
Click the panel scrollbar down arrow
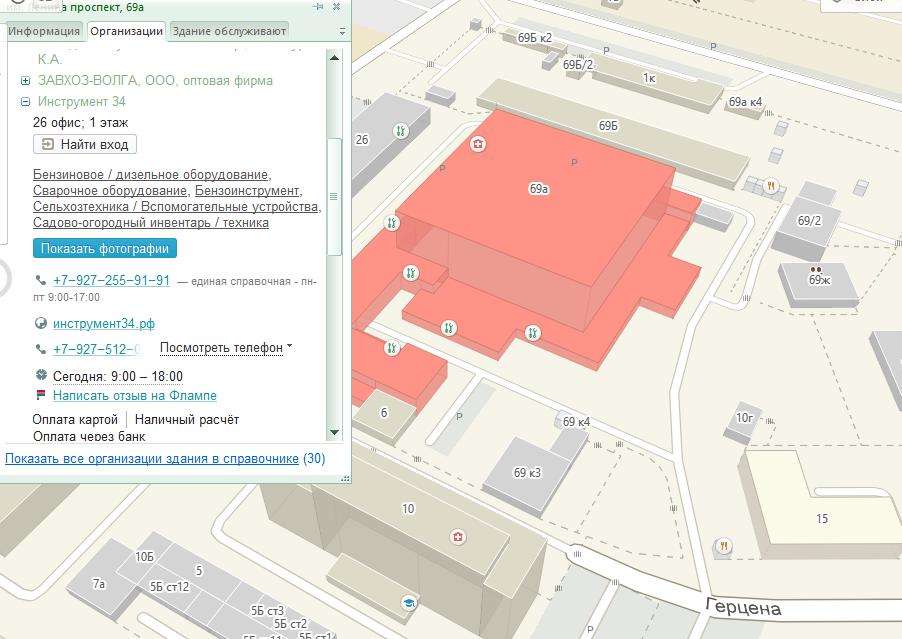[335, 433]
